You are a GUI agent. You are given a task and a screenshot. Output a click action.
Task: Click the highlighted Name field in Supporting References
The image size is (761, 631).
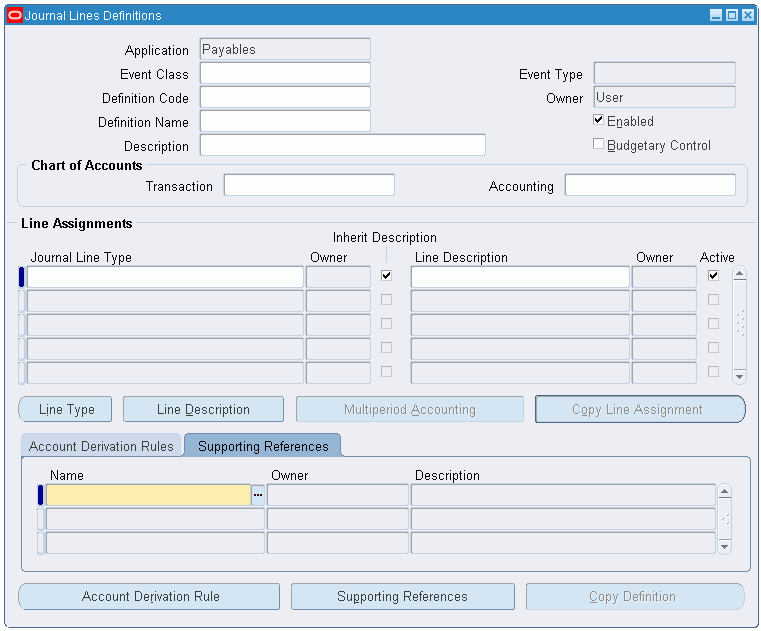(x=149, y=495)
